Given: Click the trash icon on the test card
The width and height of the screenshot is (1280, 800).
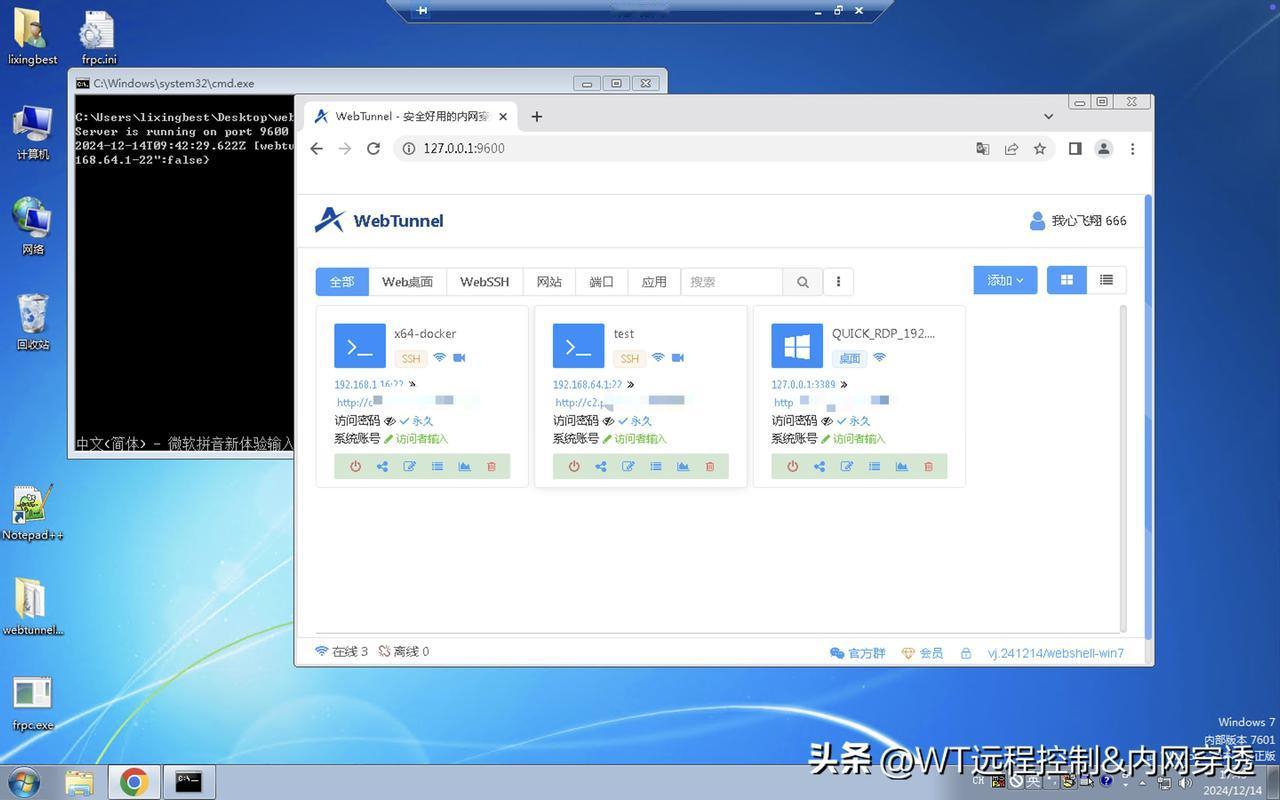Looking at the screenshot, I should click(710, 466).
